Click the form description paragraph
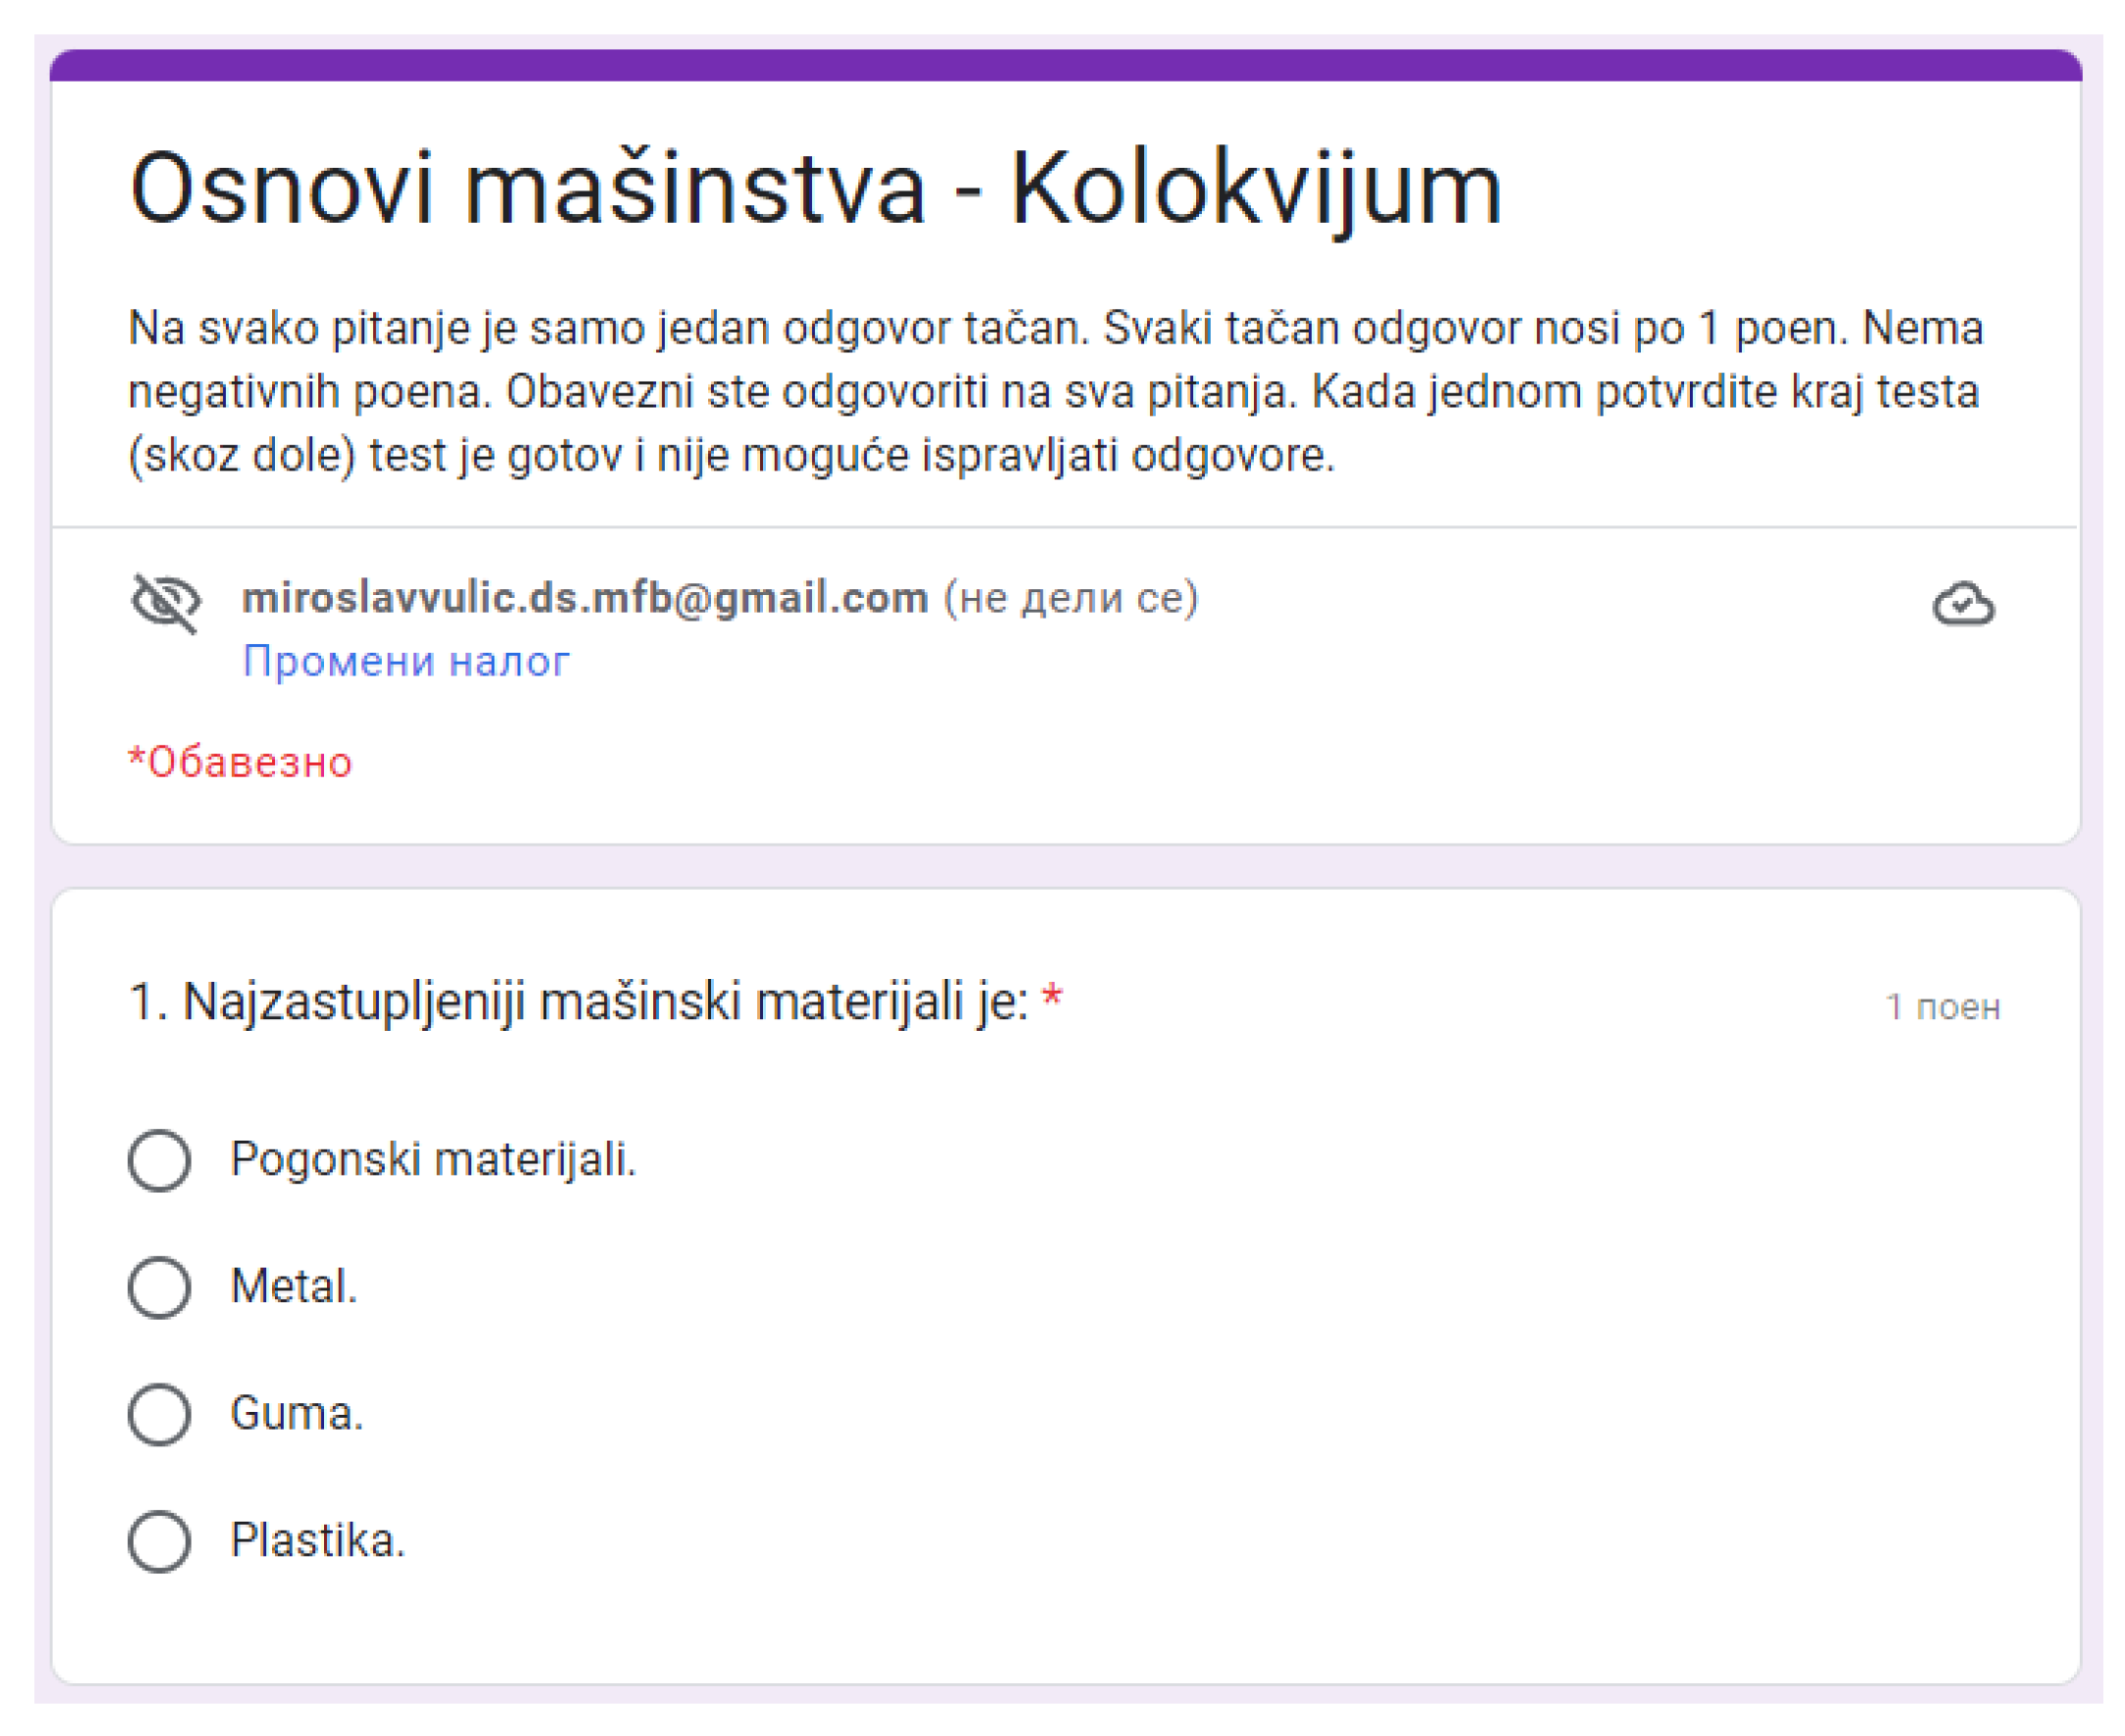The height and width of the screenshot is (1736, 2125). (x=1055, y=392)
